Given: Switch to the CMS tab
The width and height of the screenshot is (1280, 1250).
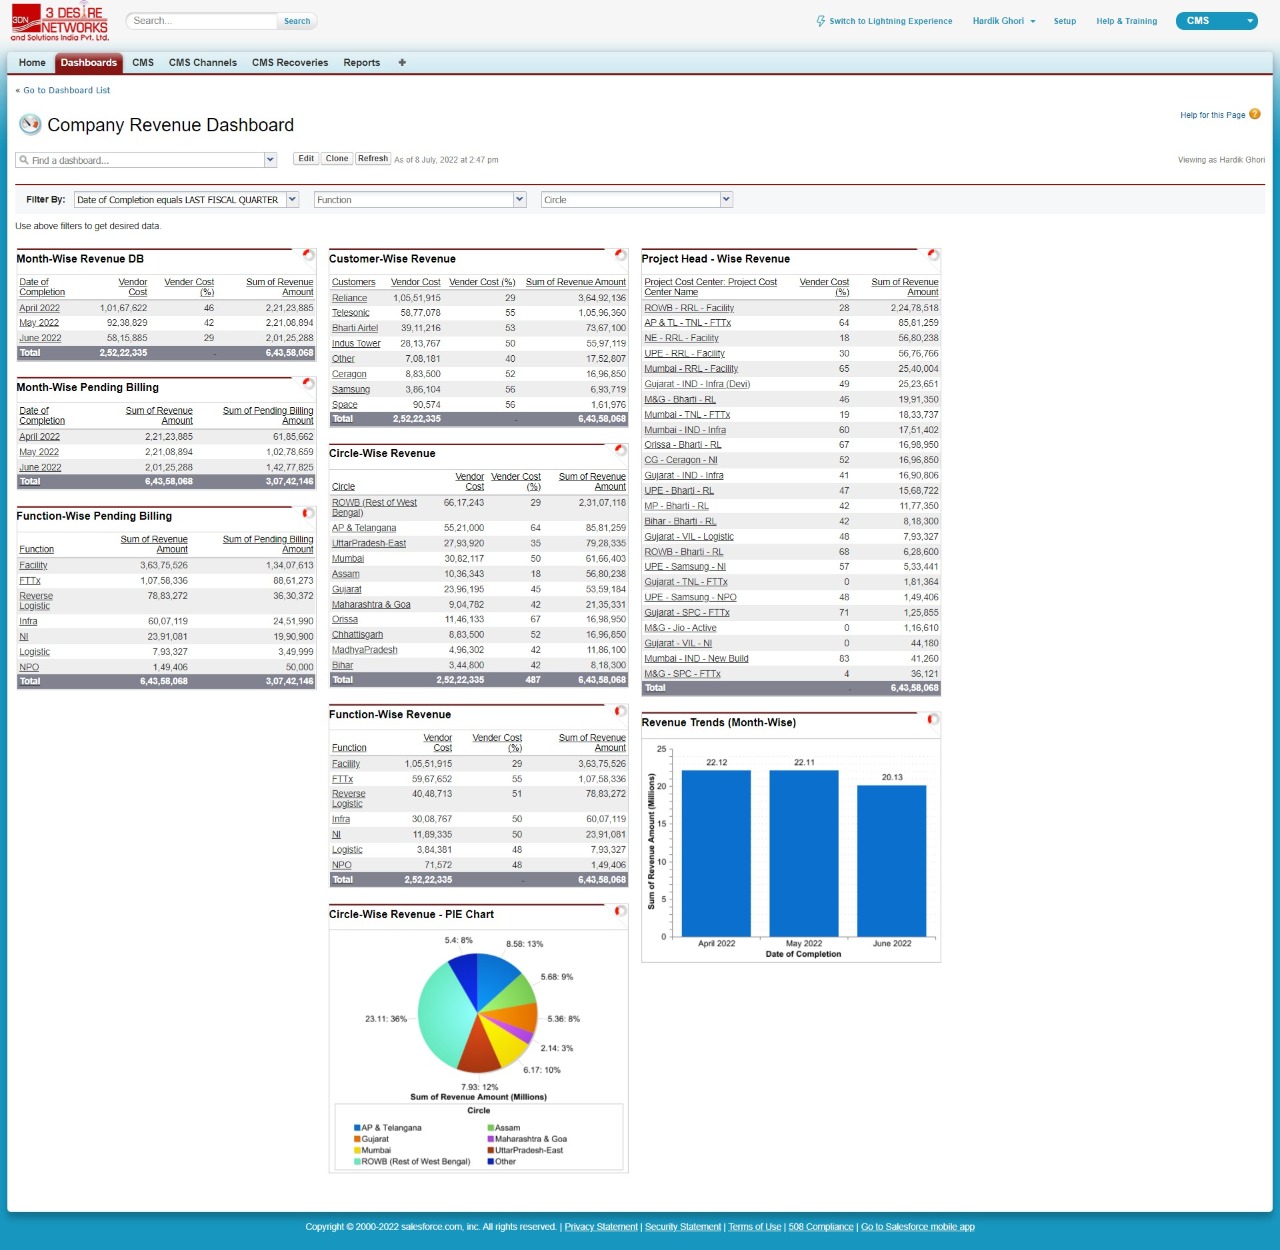Looking at the screenshot, I should [x=143, y=62].
